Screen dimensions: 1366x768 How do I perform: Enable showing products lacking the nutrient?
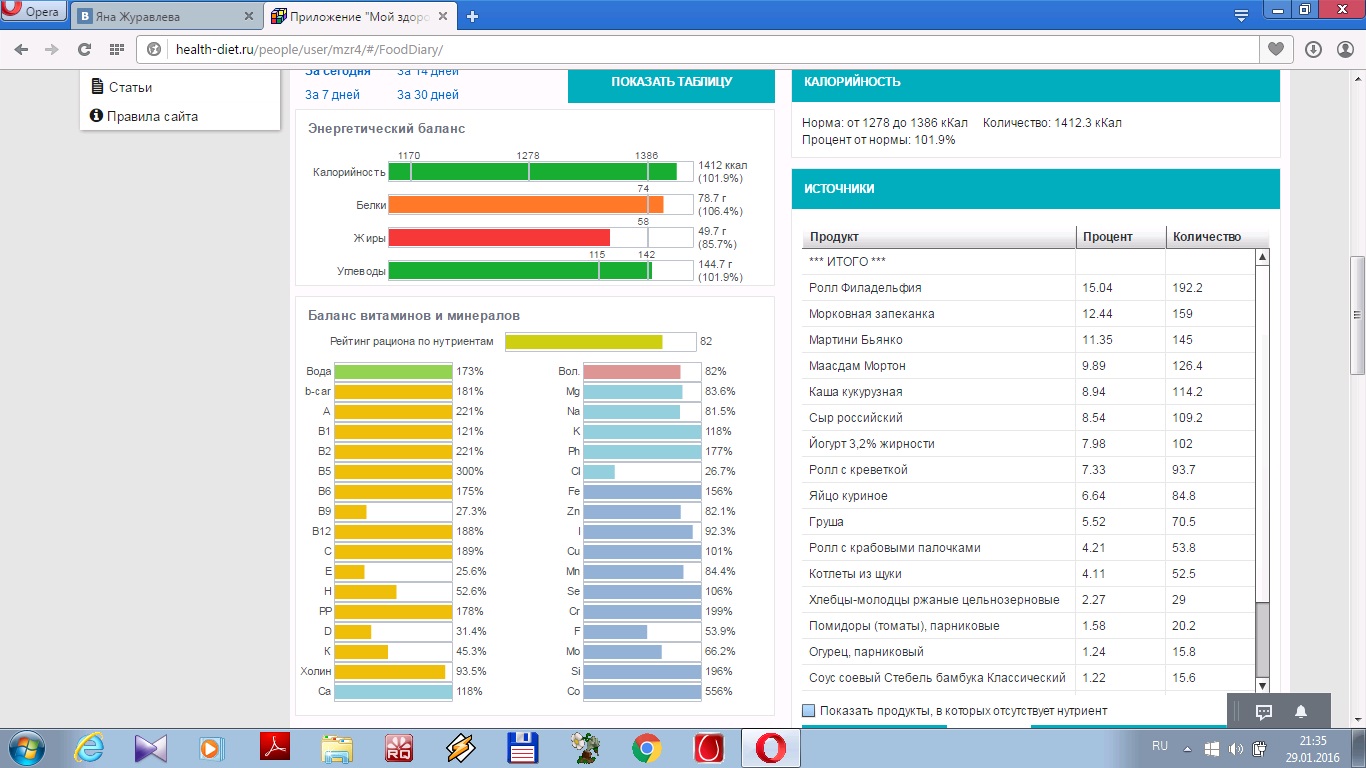click(809, 711)
